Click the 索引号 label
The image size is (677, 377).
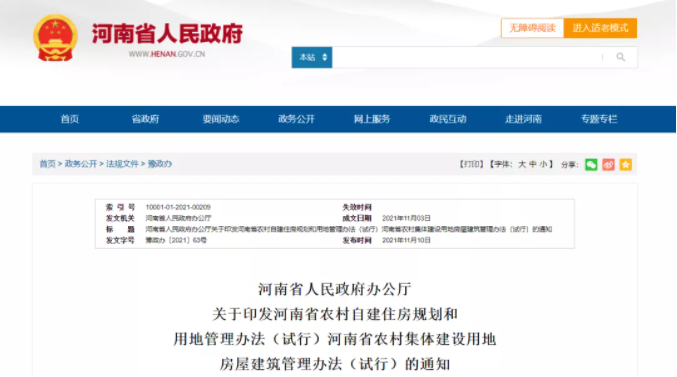coord(120,207)
